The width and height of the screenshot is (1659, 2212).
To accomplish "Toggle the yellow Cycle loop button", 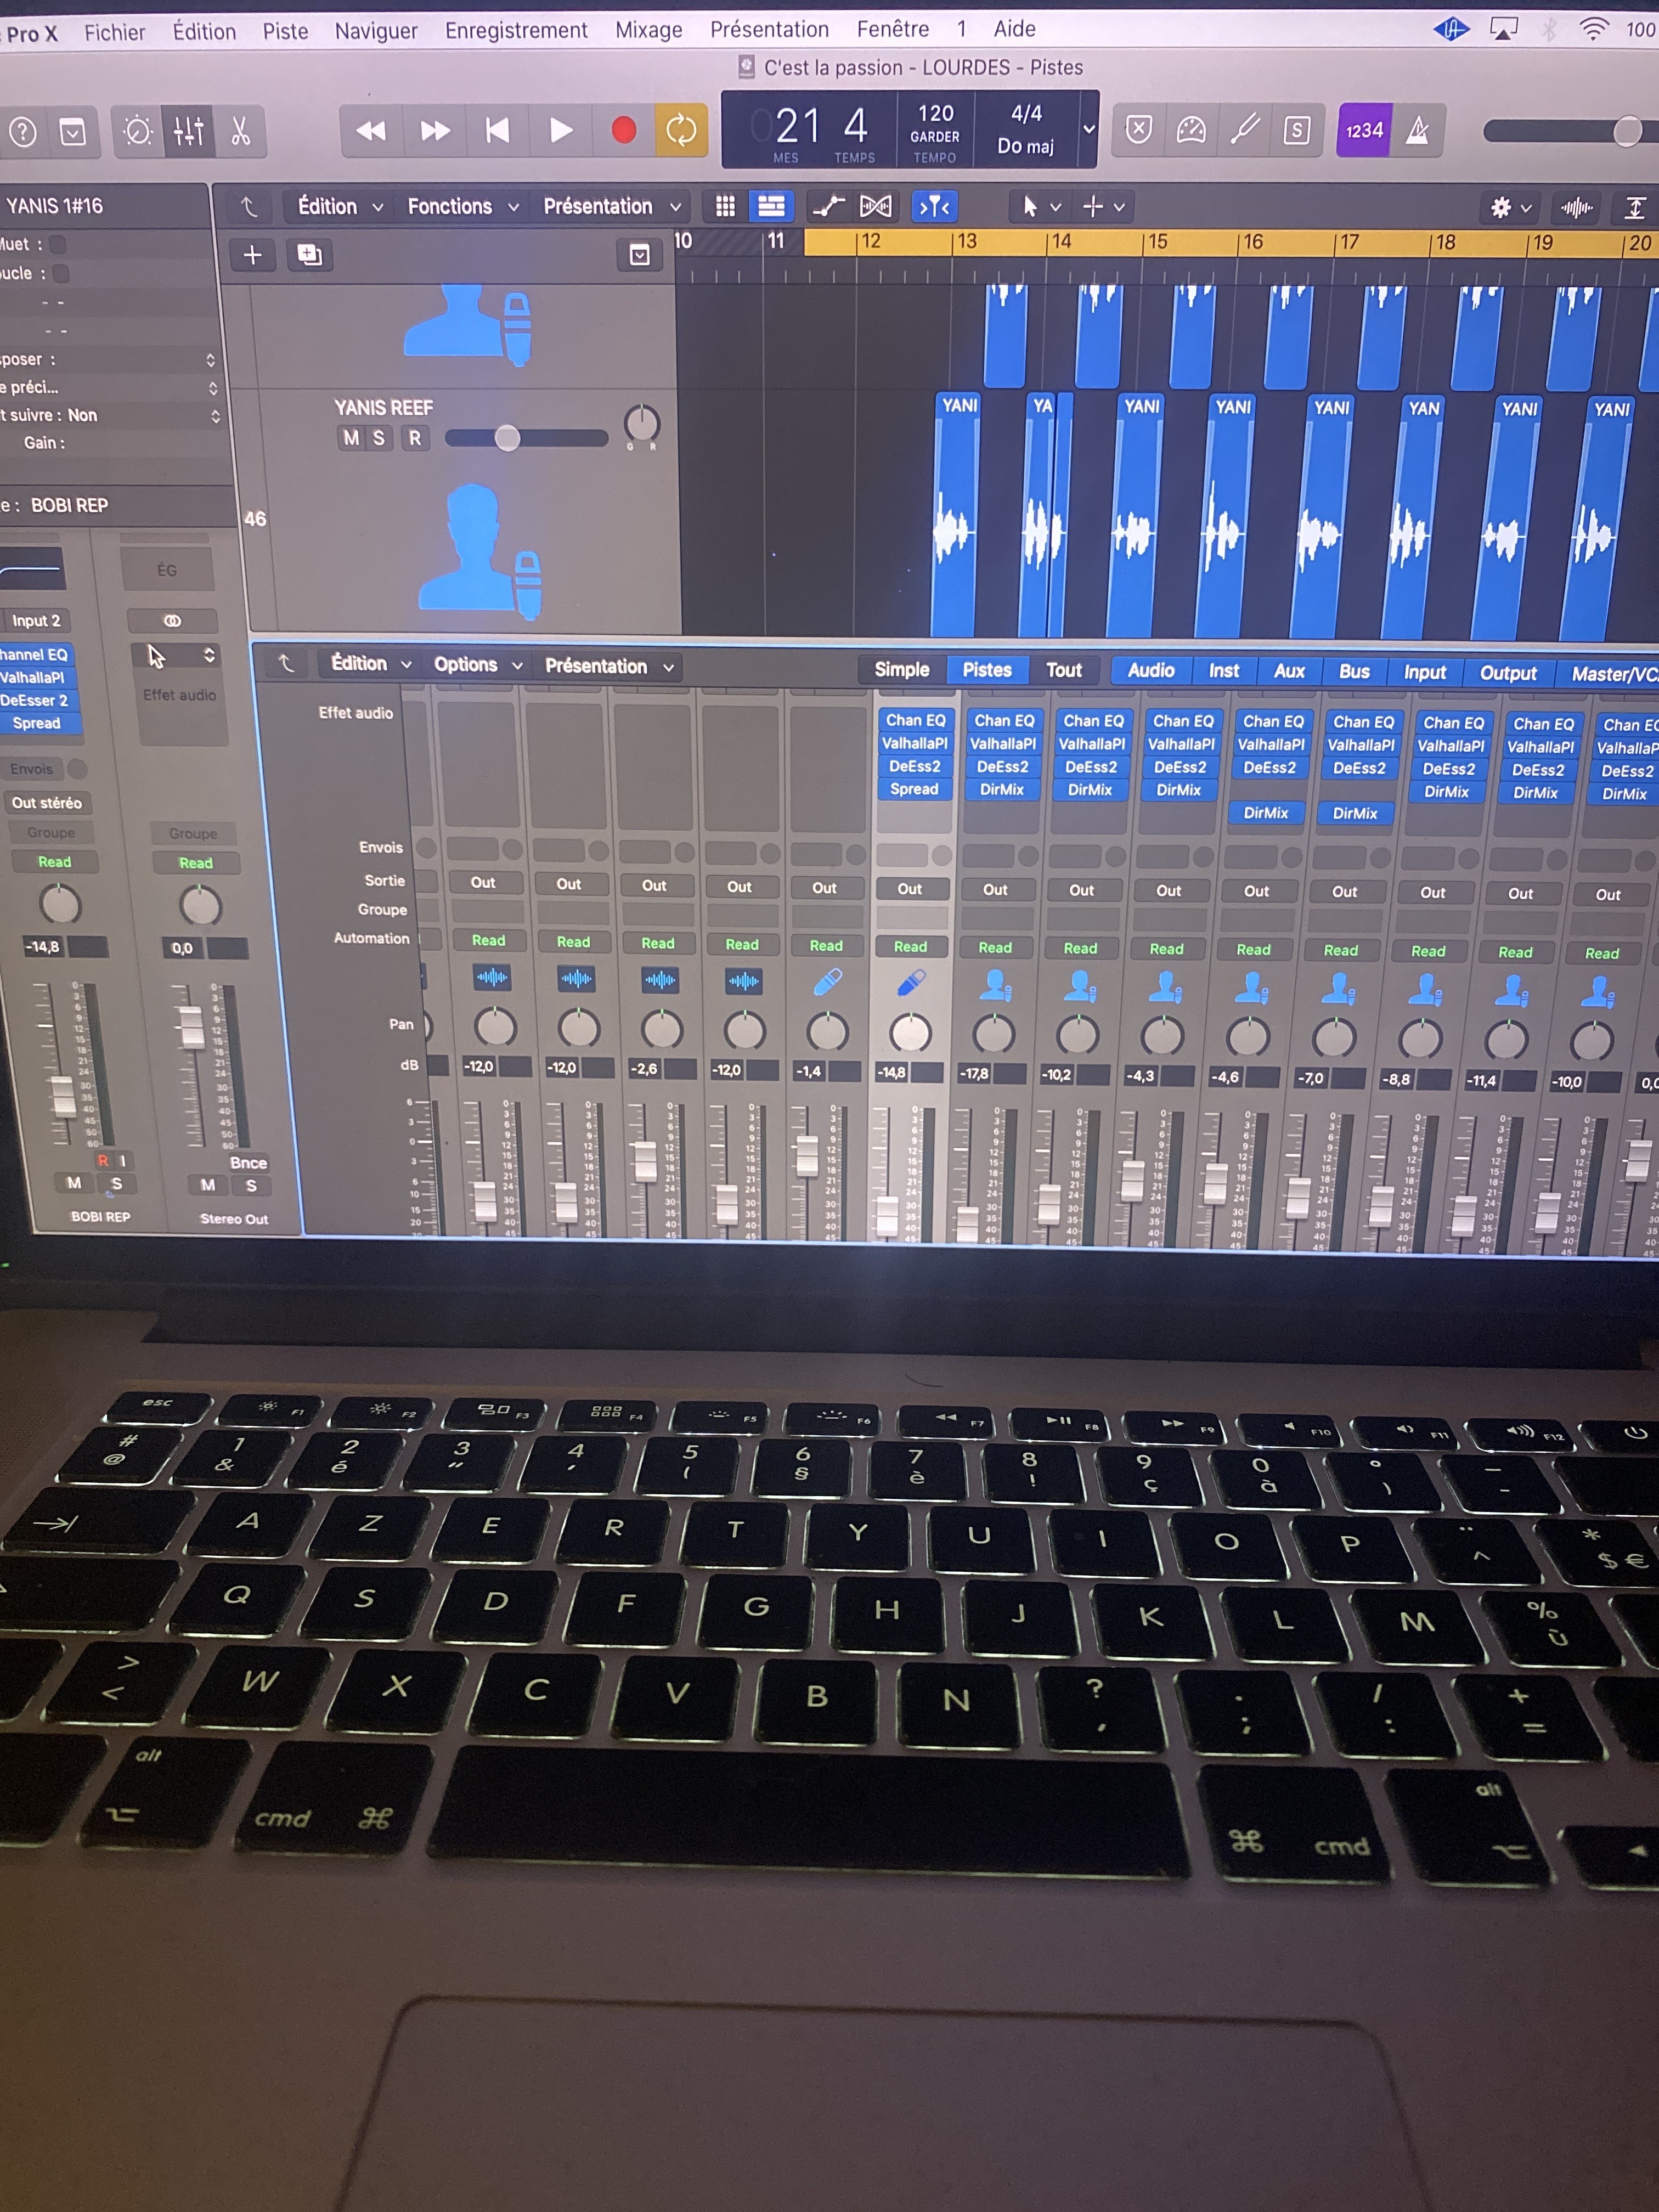I will (x=681, y=130).
